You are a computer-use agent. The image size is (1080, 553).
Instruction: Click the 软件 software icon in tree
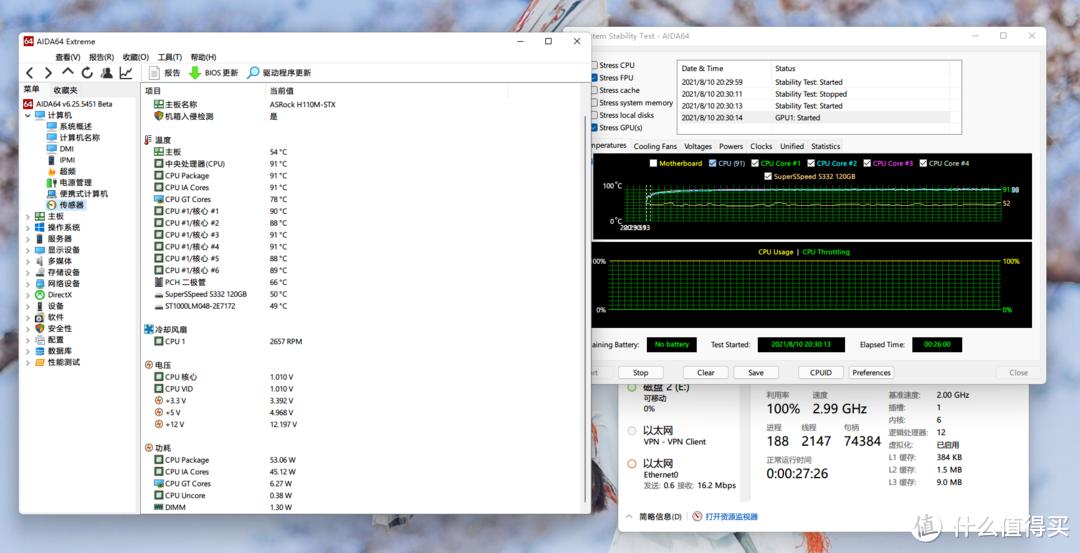(40, 317)
